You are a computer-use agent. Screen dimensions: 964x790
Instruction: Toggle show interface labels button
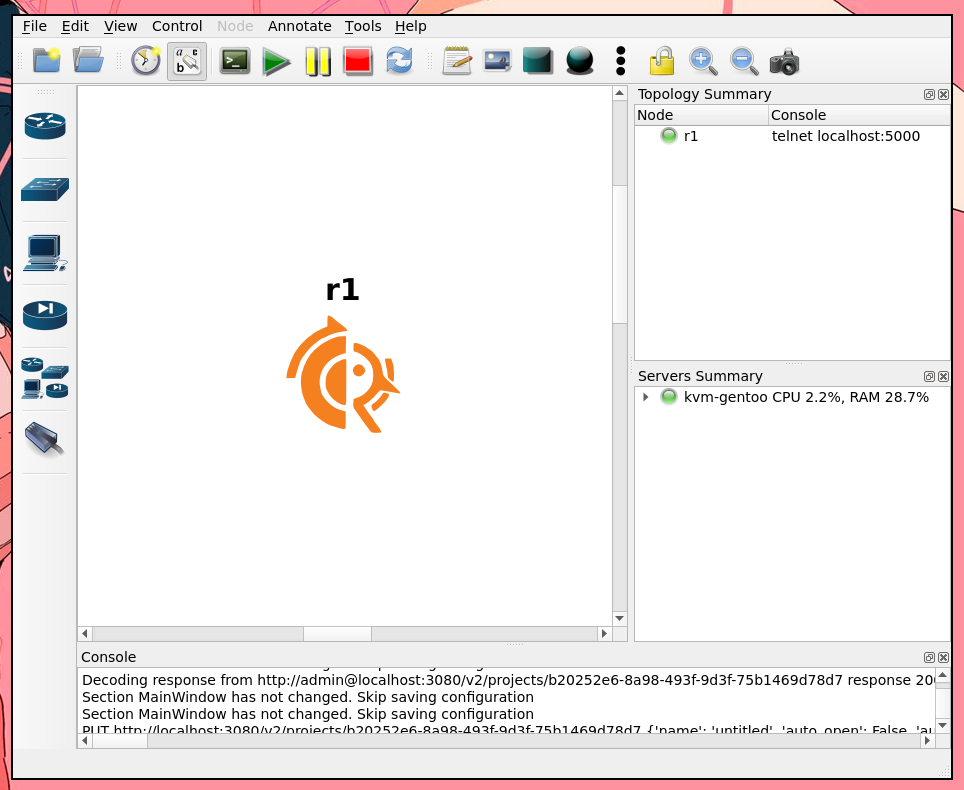(187, 61)
